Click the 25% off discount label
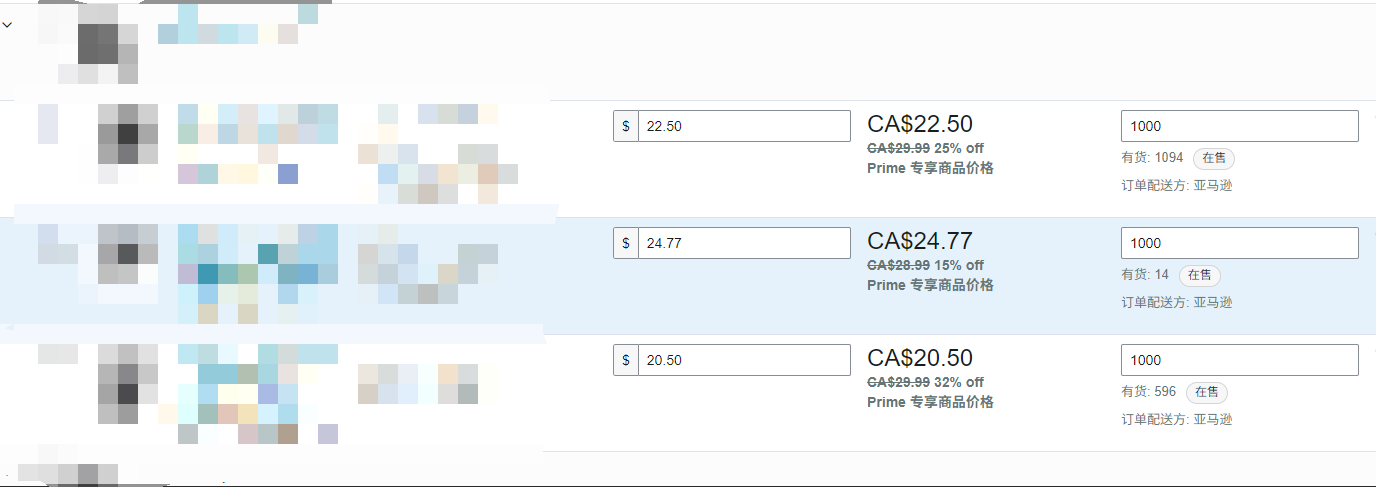 click(x=959, y=148)
